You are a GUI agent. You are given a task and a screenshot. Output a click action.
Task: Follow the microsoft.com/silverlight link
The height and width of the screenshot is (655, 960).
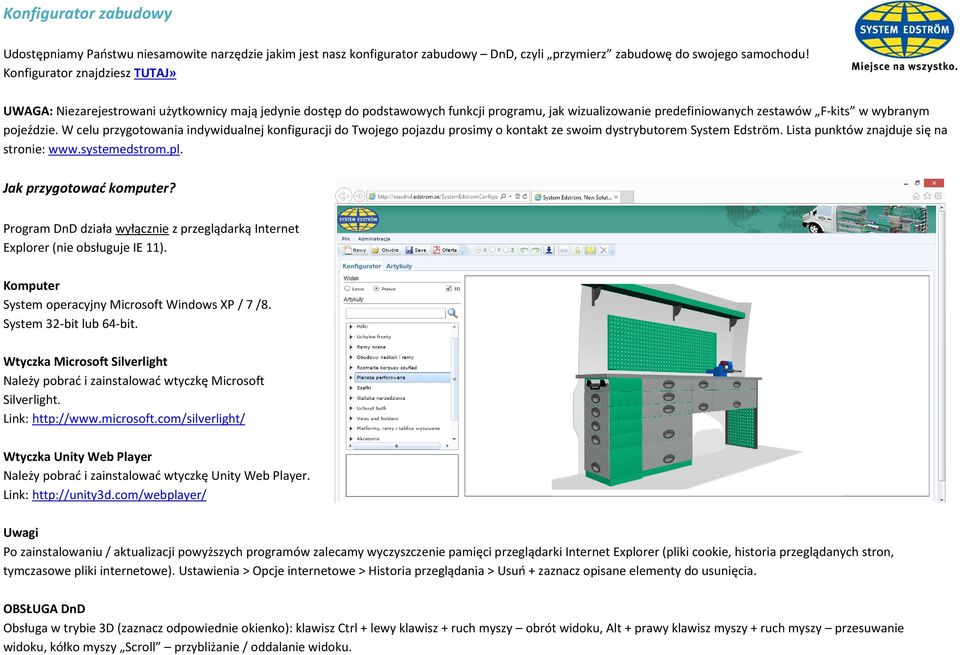click(x=138, y=418)
